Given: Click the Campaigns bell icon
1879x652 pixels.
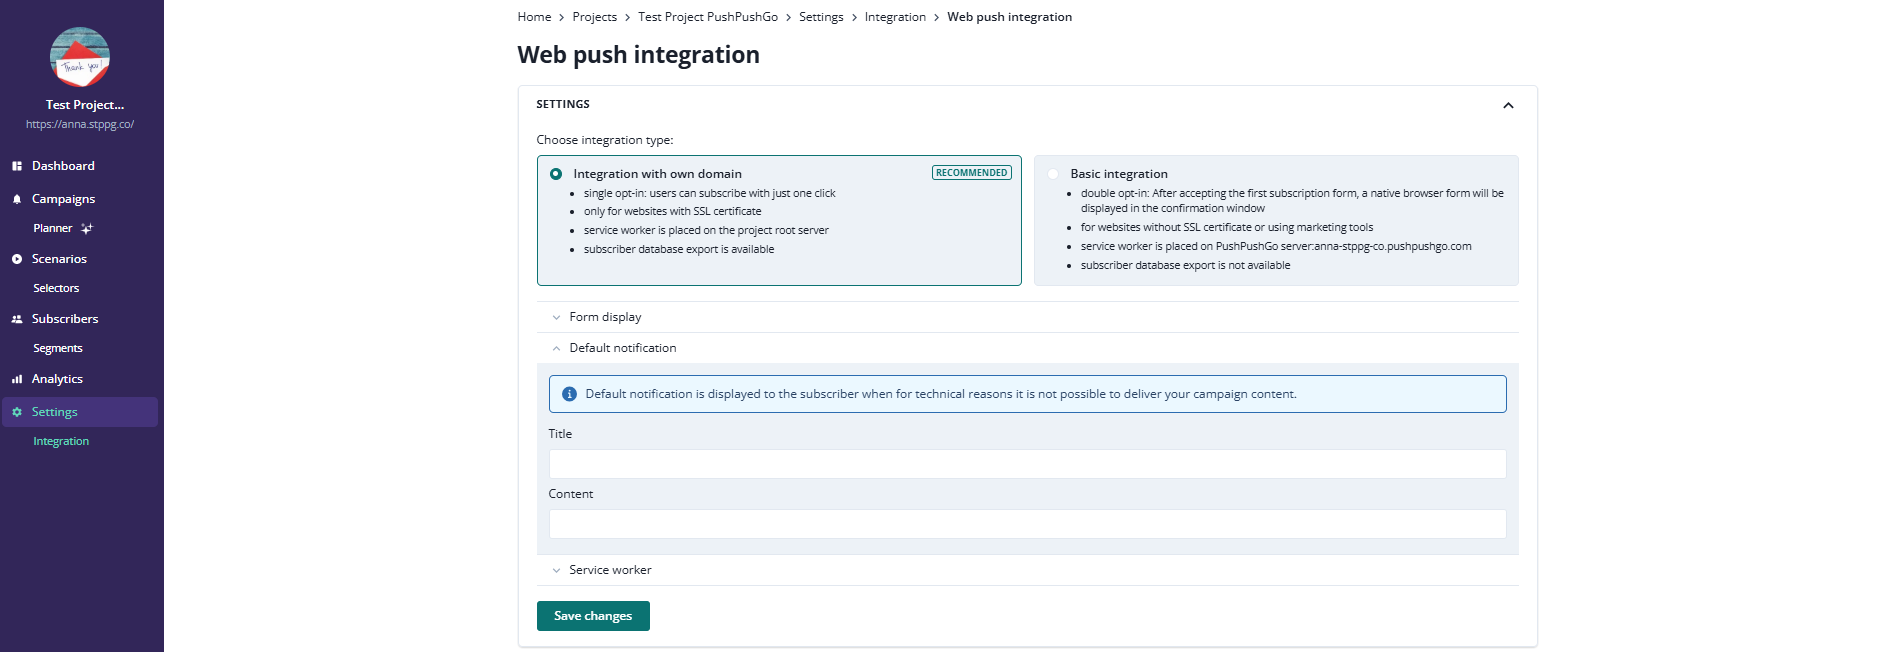Looking at the screenshot, I should coord(17,199).
